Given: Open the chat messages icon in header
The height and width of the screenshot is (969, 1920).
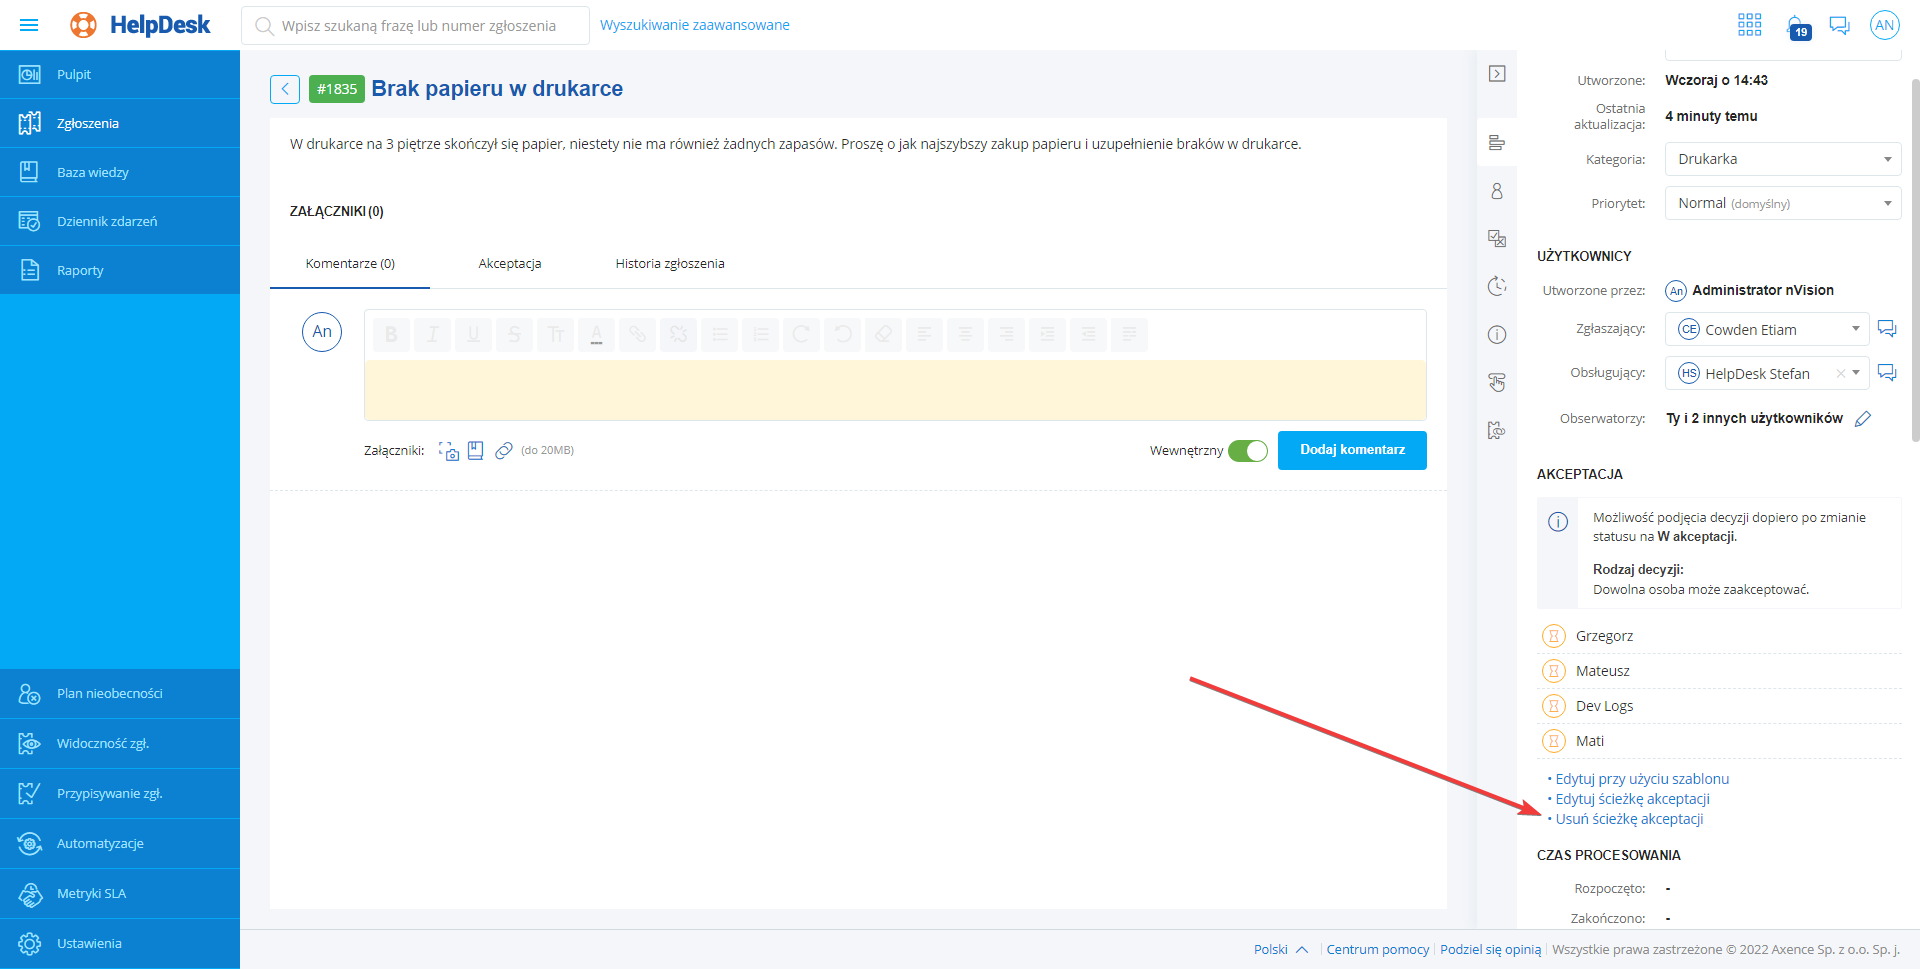Looking at the screenshot, I should [1839, 25].
